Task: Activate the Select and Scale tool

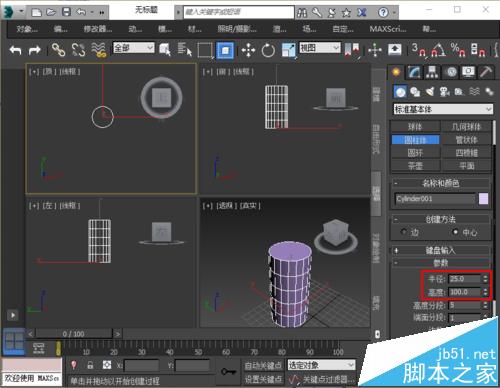Action: [289, 50]
